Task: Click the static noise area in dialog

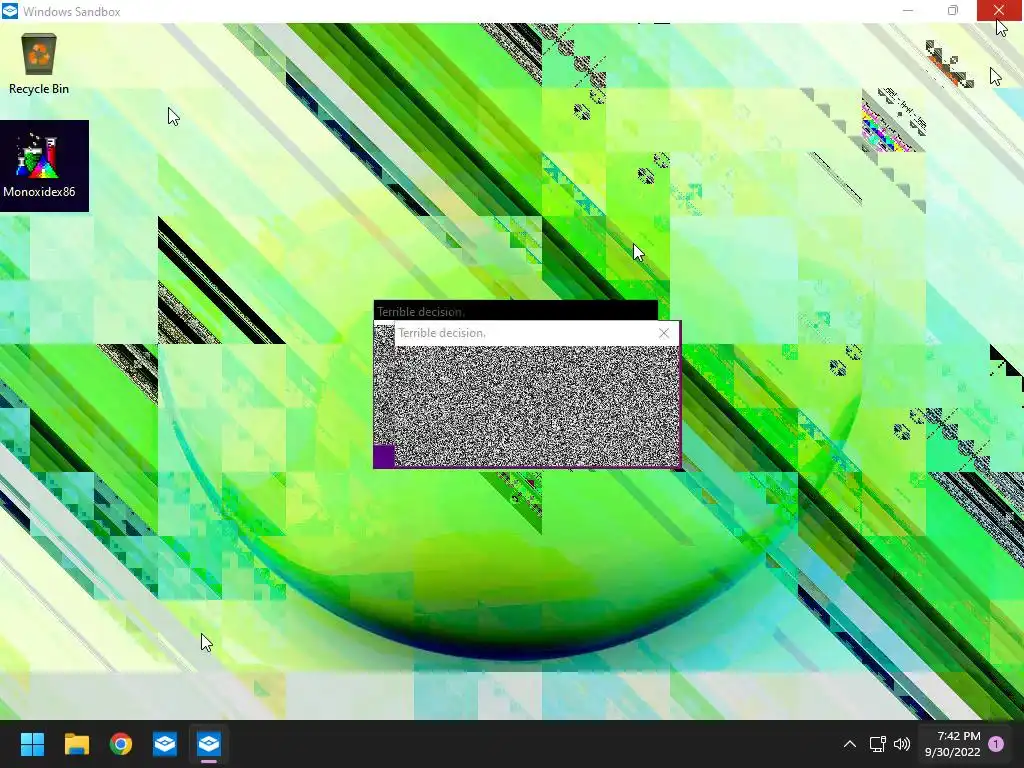Action: click(x=537, y=406)
